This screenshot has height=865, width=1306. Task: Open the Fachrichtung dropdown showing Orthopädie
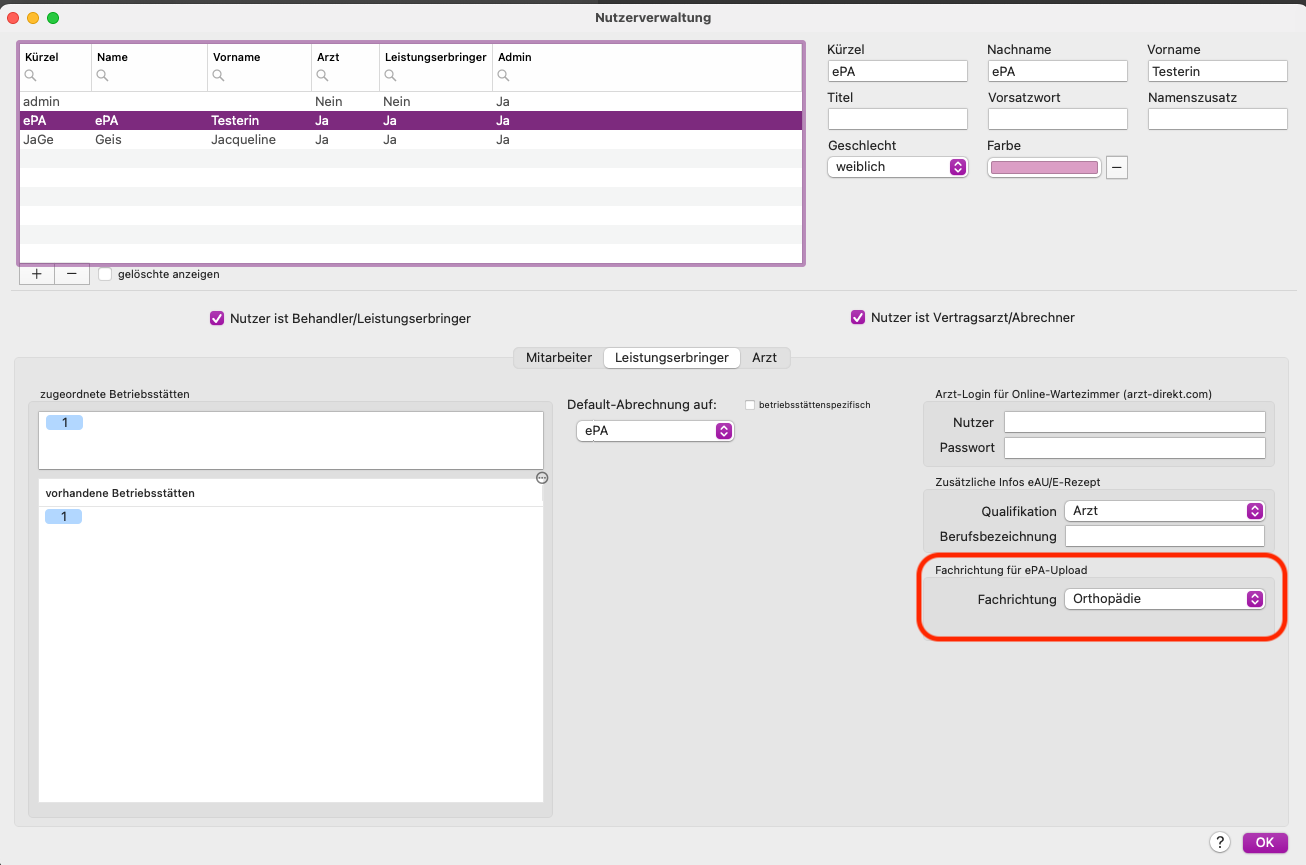coord(1164,599)
